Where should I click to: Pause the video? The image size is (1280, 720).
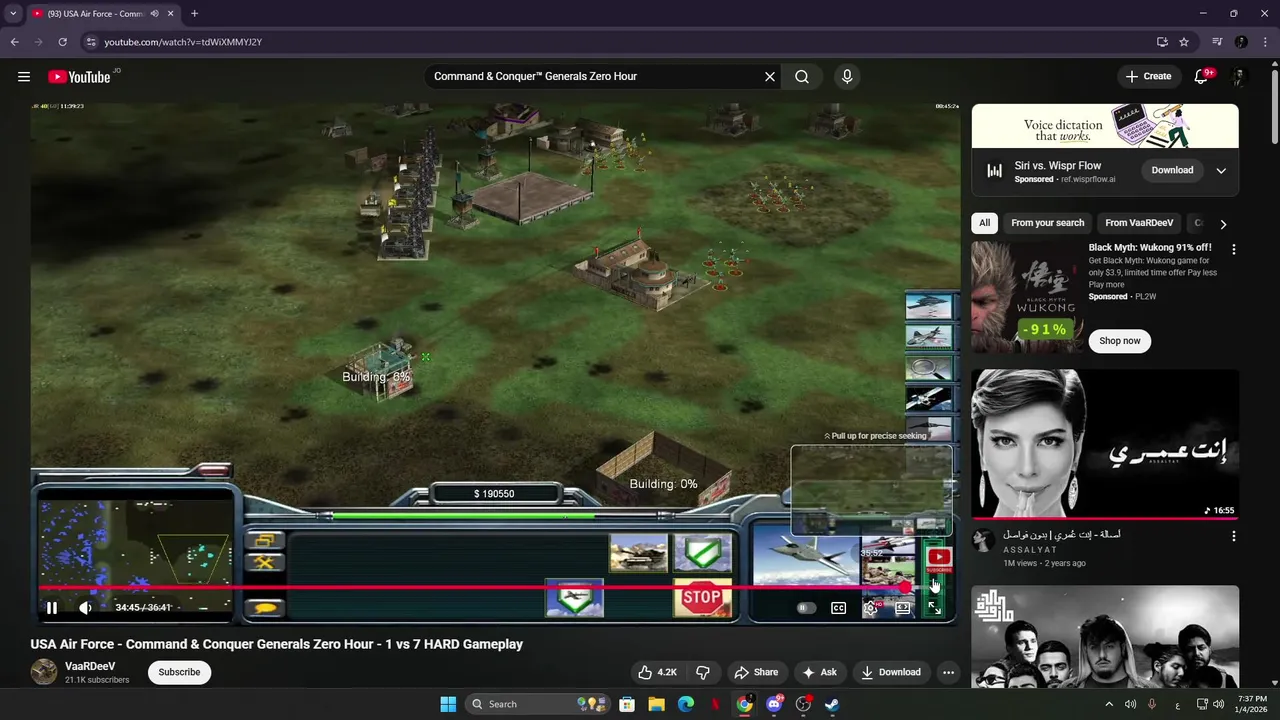[52, 607]
